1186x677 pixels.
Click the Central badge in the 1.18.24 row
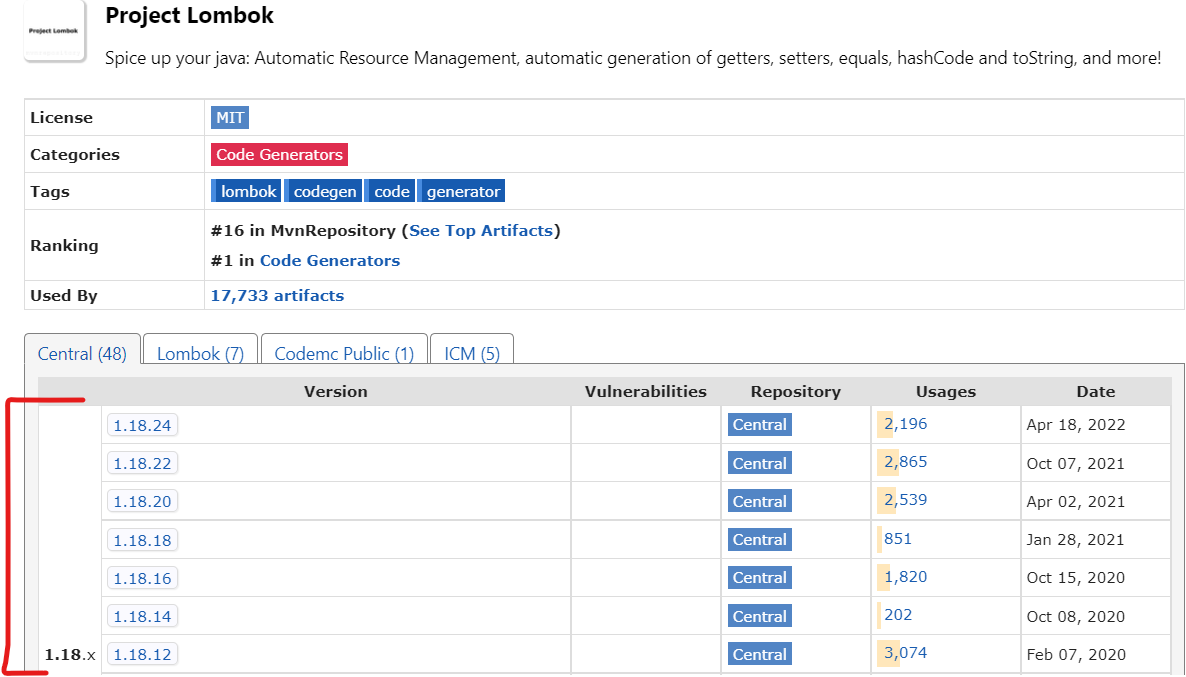pos(759,424)
